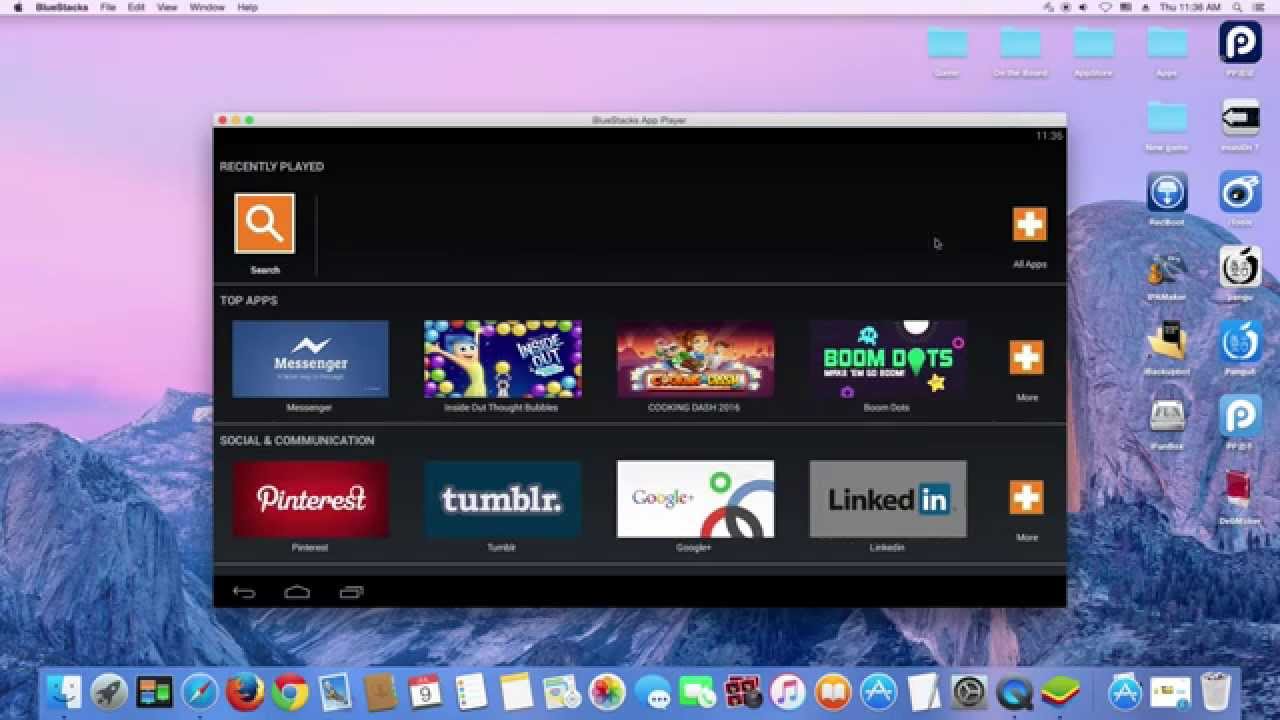The height and width of the screenshot is (720, 1280).
Task: Launch iTunes from the dock
Action: [x=788, y=692]
